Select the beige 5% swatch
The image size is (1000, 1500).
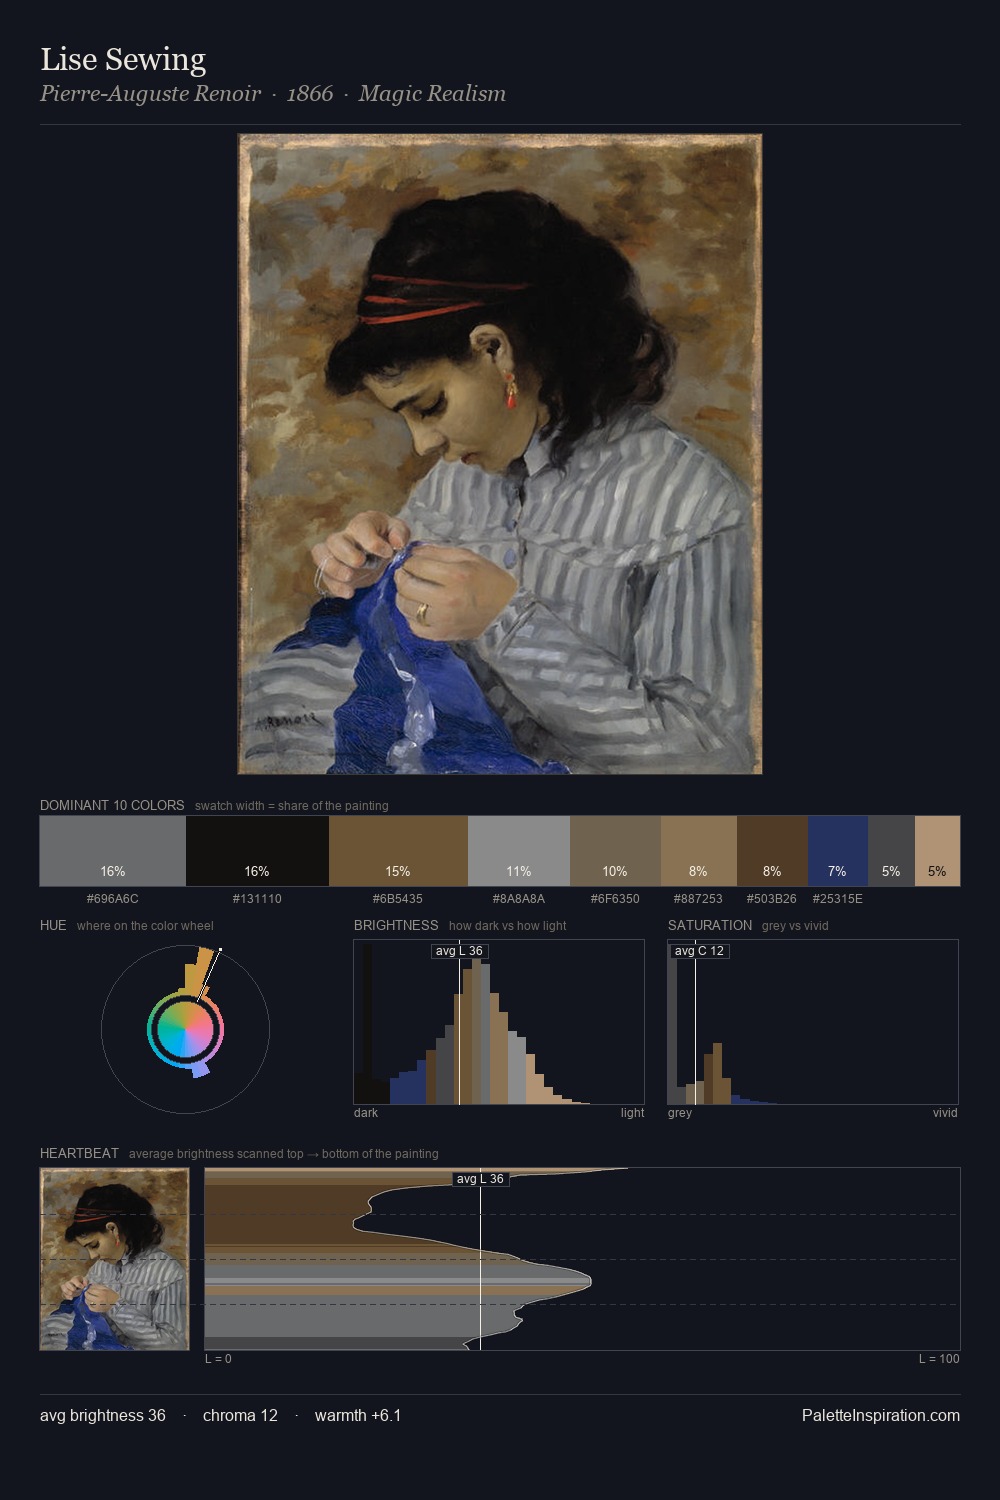click(x=937, y=851)
